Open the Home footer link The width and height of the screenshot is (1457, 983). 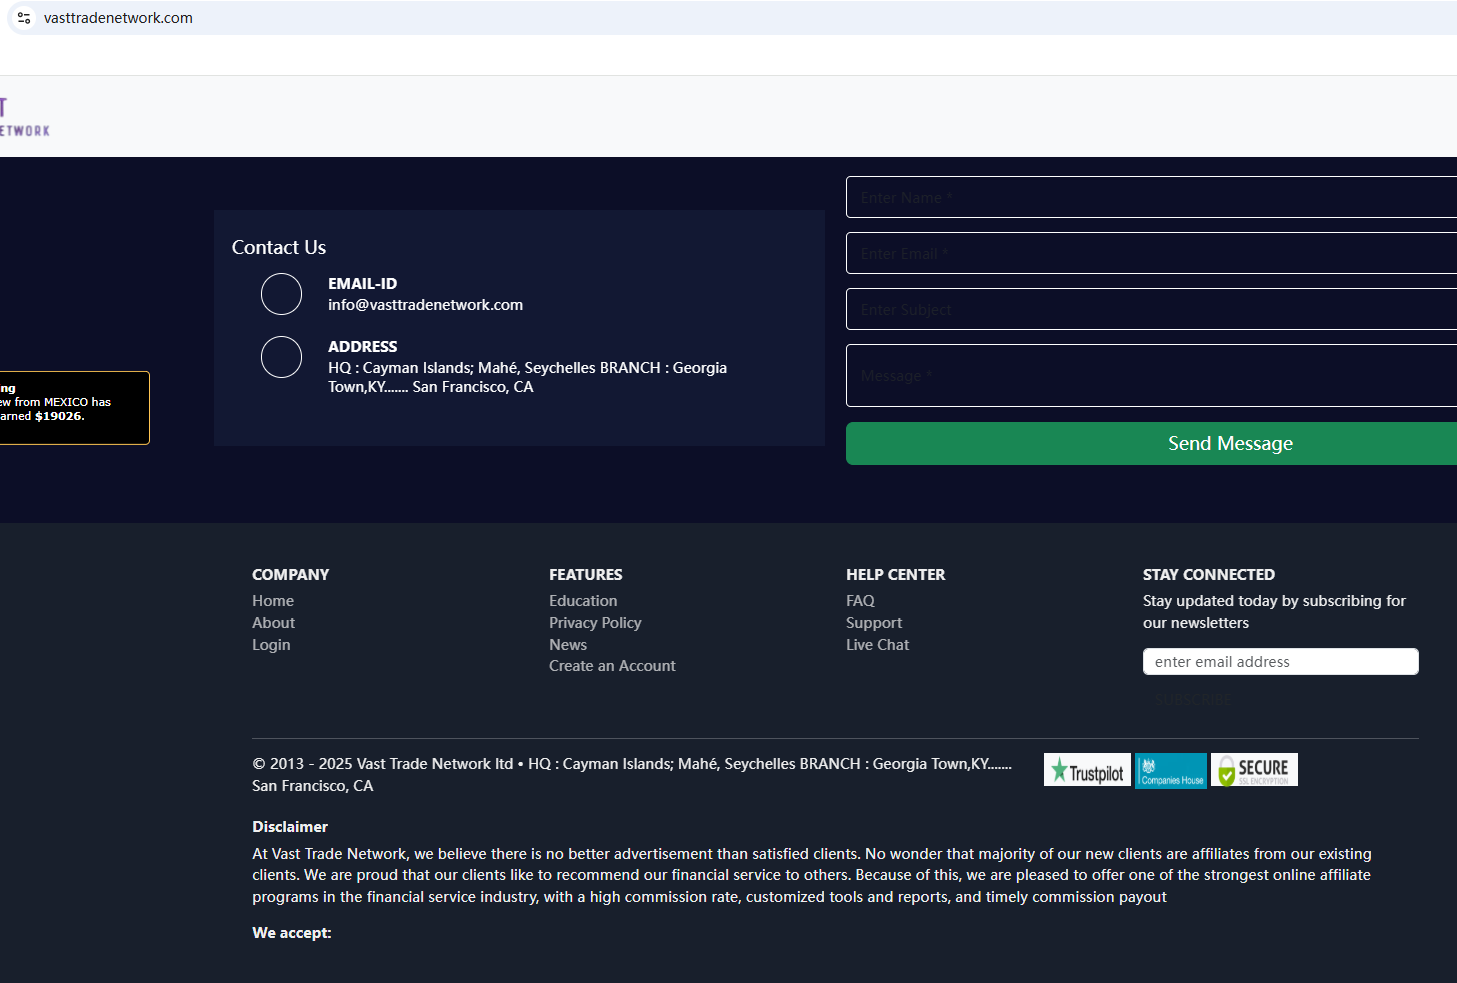pyautogui.click(x=273, y=601)
